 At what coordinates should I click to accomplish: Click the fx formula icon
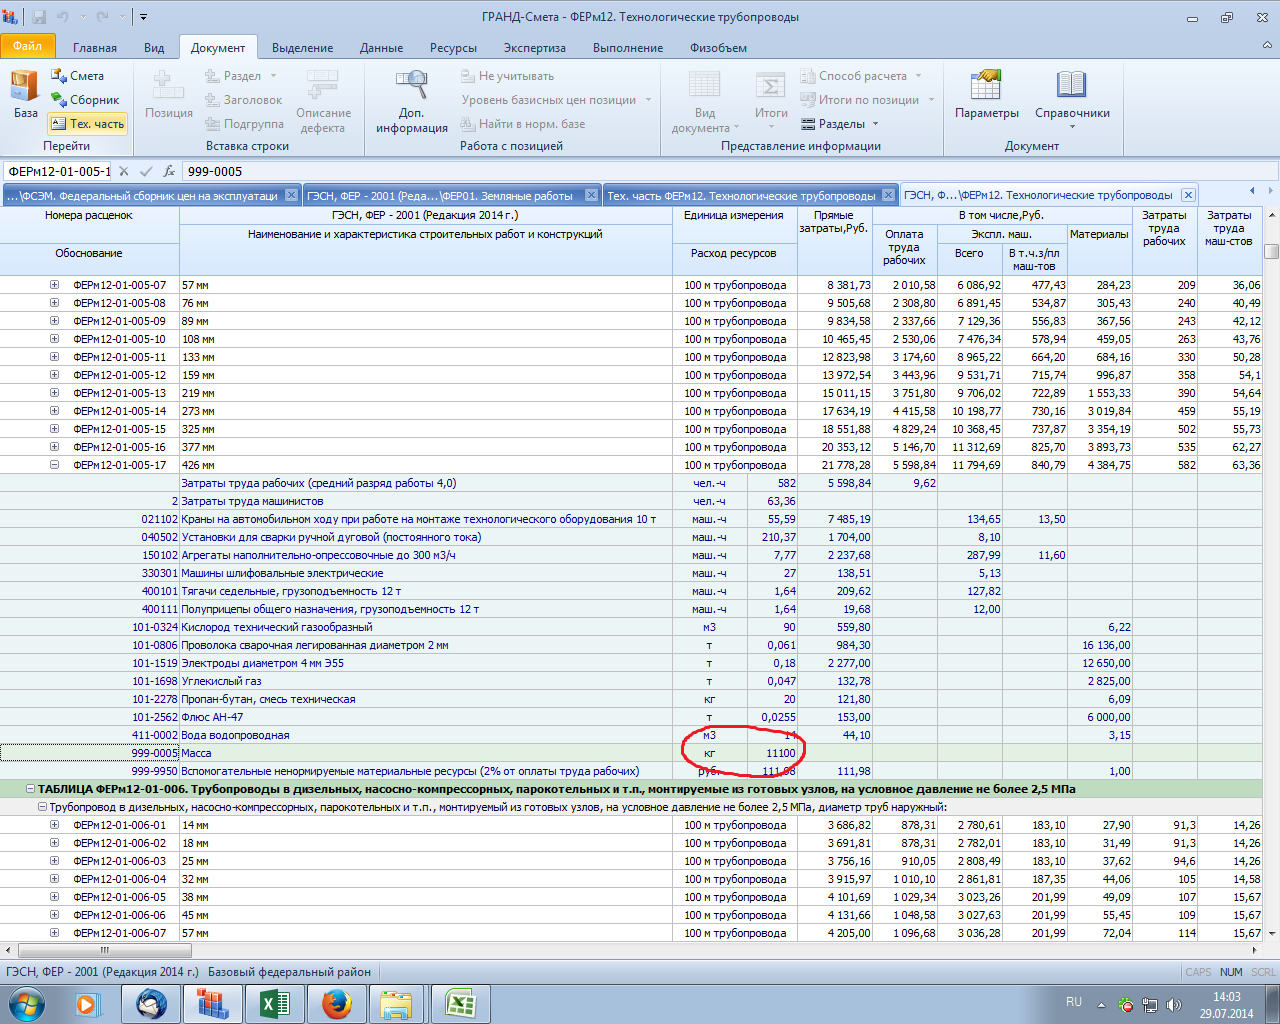point(169,171)
